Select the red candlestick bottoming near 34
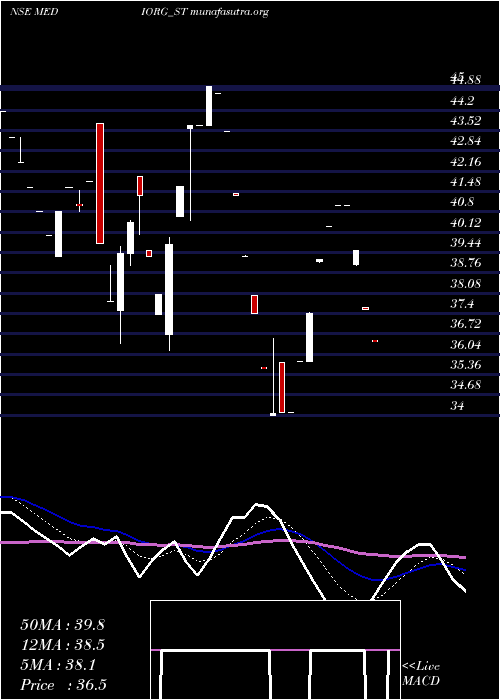The width and height of the screenshot is (500, 700). coord(282,387)
